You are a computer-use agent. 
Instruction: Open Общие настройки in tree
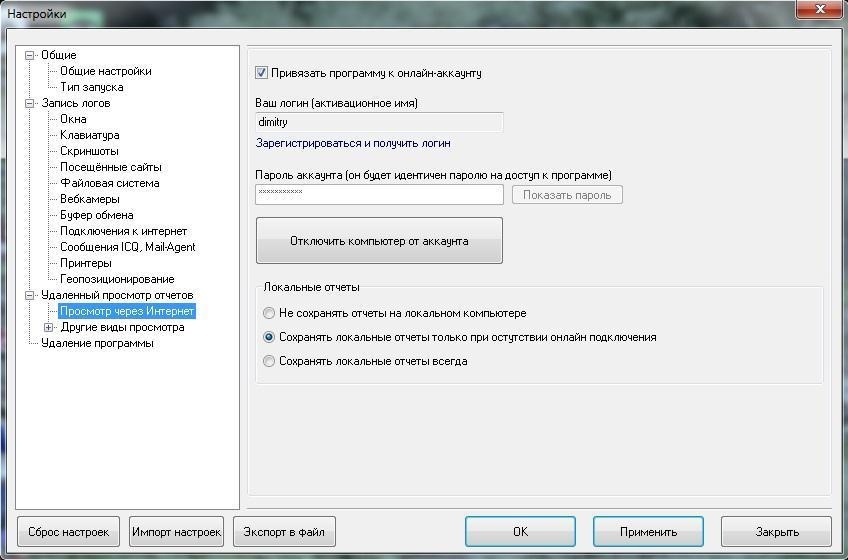tap(105, 71)
